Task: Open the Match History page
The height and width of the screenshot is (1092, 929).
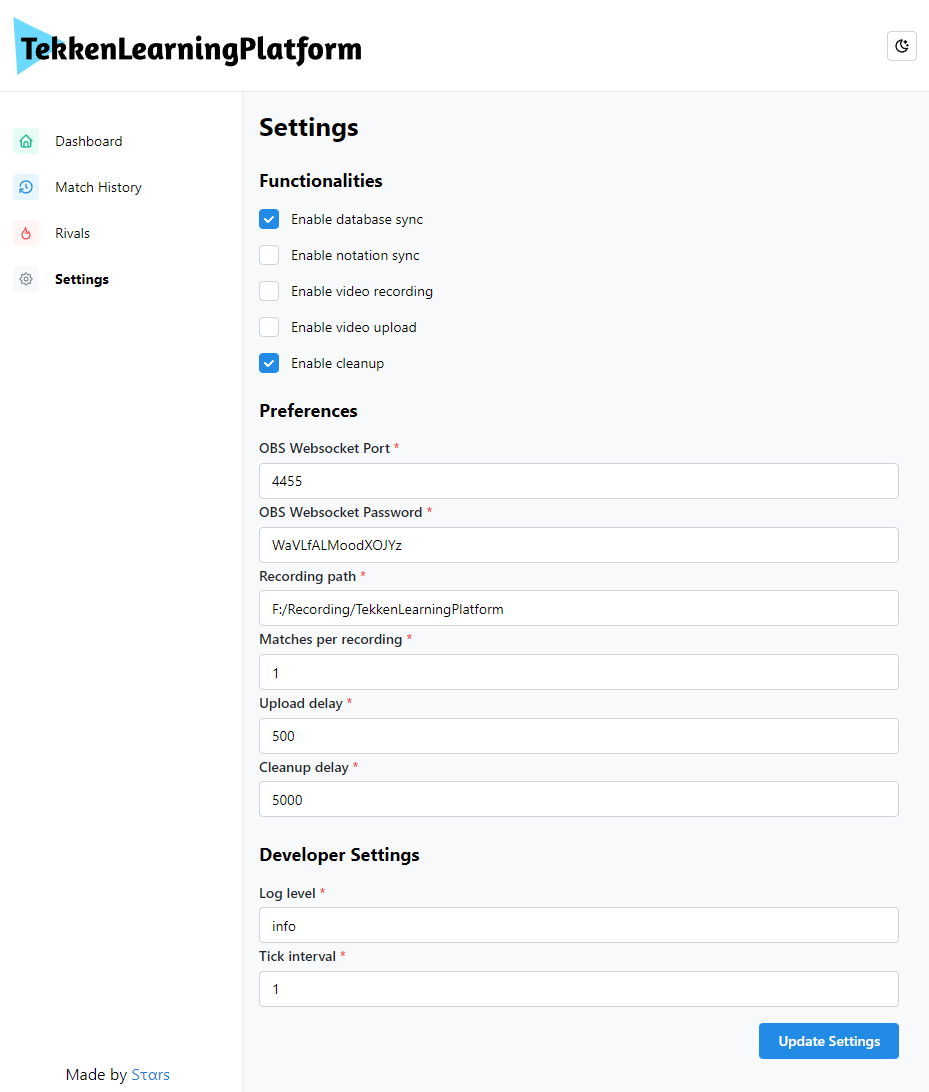Action: [x=98, y=187]
